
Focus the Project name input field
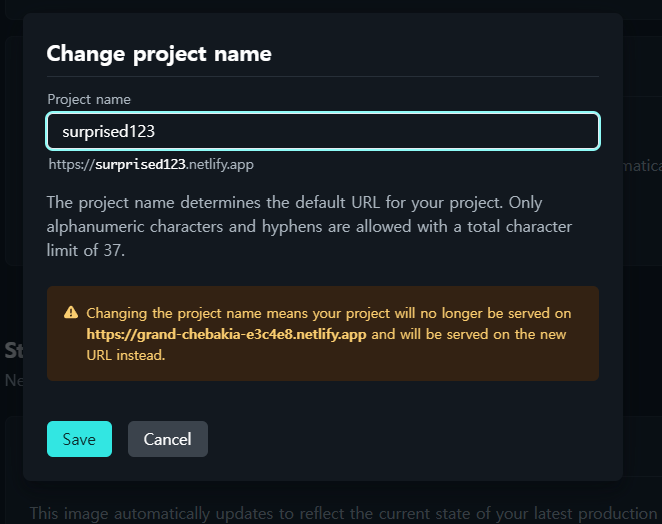click(x=323, y=131)
